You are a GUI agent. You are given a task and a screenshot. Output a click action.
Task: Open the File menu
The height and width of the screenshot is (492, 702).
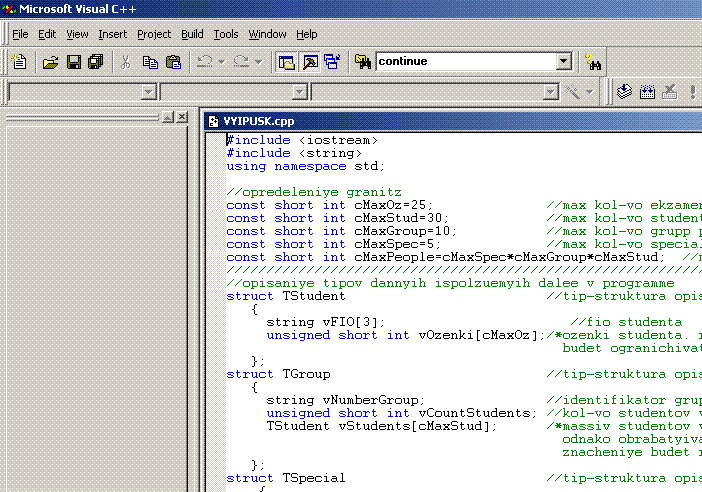[20, 34]
